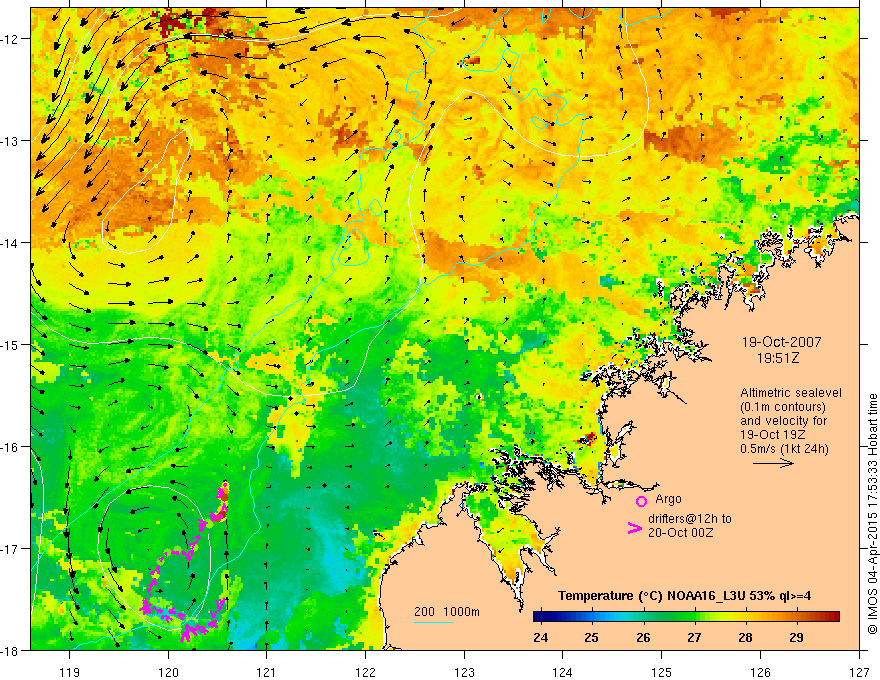Click the cyan bathymetry legend line
The height and width of the screenshot is (680, 880).
click(434, 622)
